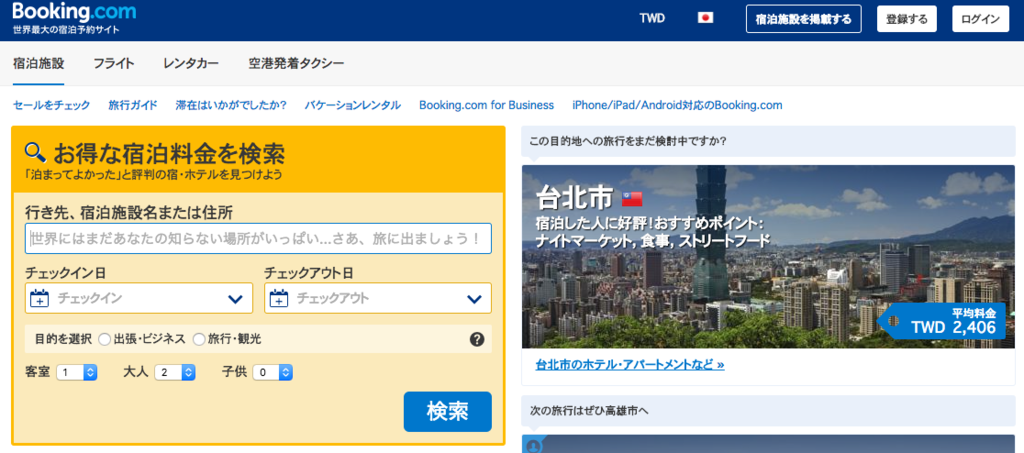
Task: Open the TWD currency selector
Action: click(x=652, y=18)
